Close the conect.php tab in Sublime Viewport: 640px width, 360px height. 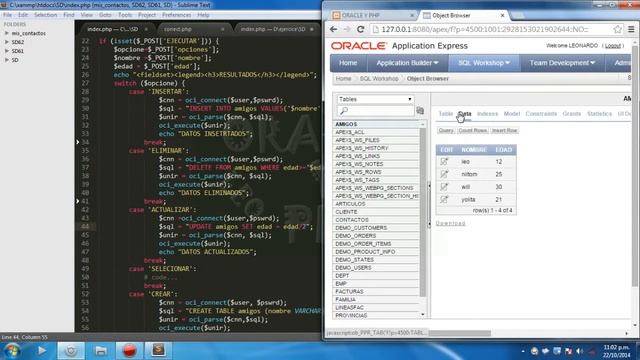click(x=222, y=29)
